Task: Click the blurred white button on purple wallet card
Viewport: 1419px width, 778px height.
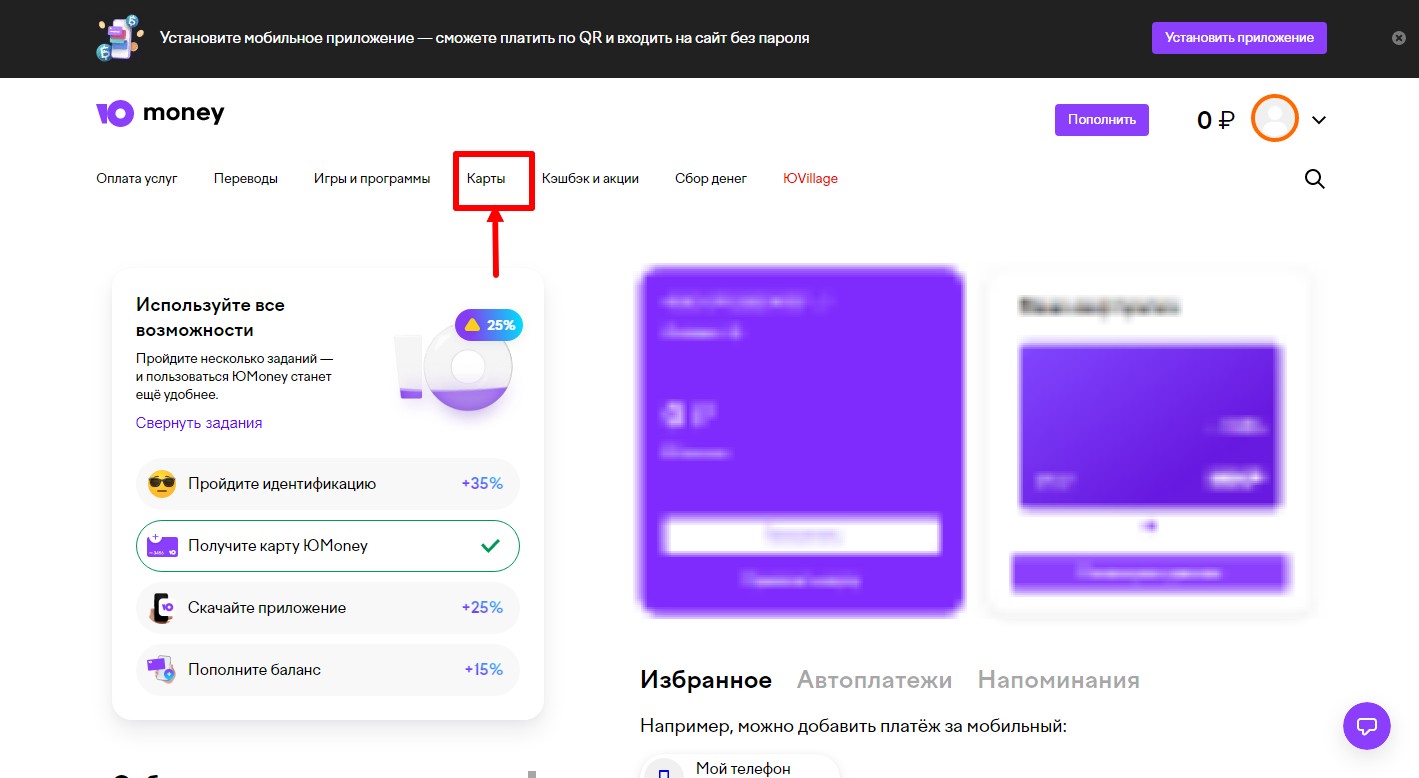Action: point(801,535)
